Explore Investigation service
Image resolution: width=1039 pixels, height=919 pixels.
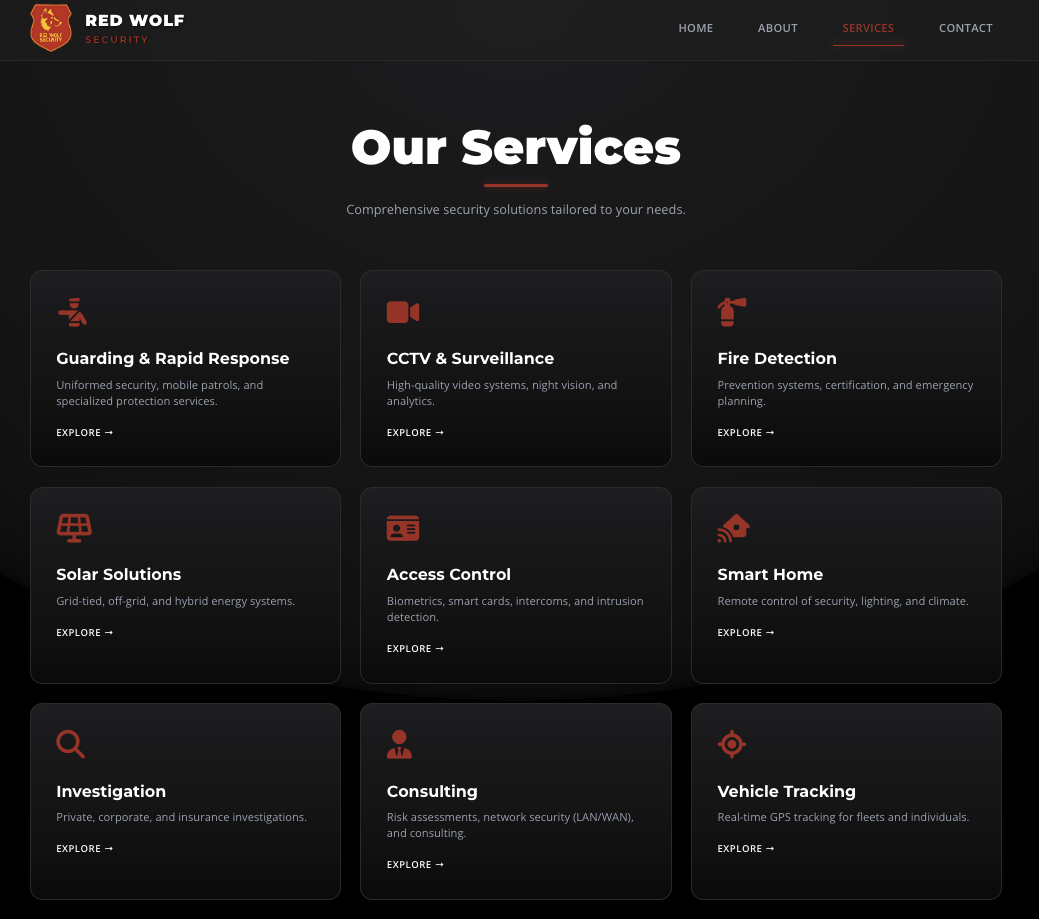coord(85,849)
